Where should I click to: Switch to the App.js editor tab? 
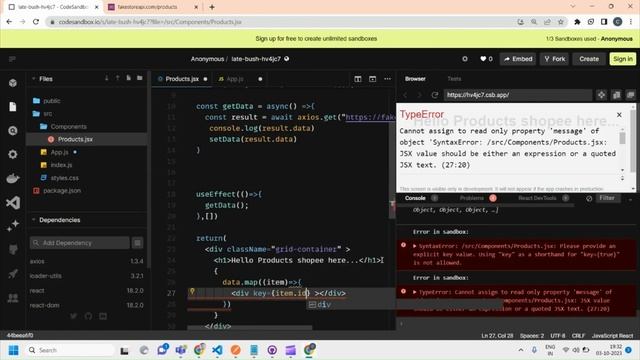point(235,79)
